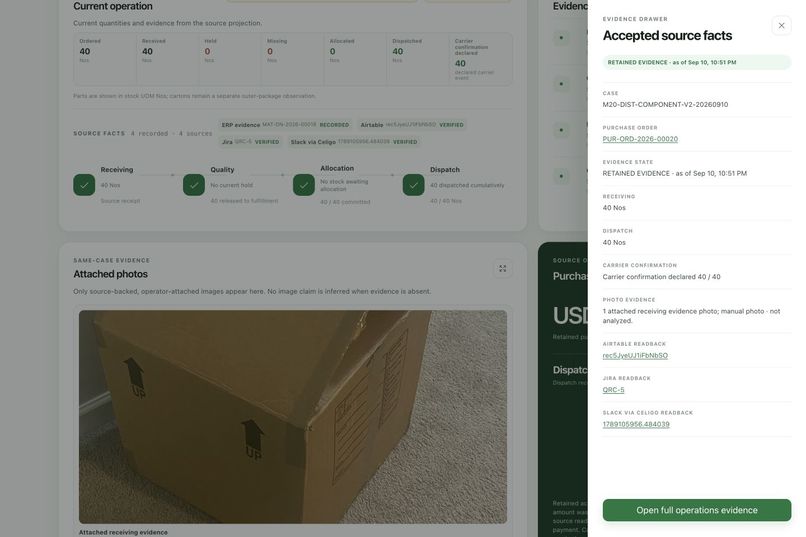Select the Jira QRC-5 VERIFIED chip

pyautogui.click(x=250, y=142)
